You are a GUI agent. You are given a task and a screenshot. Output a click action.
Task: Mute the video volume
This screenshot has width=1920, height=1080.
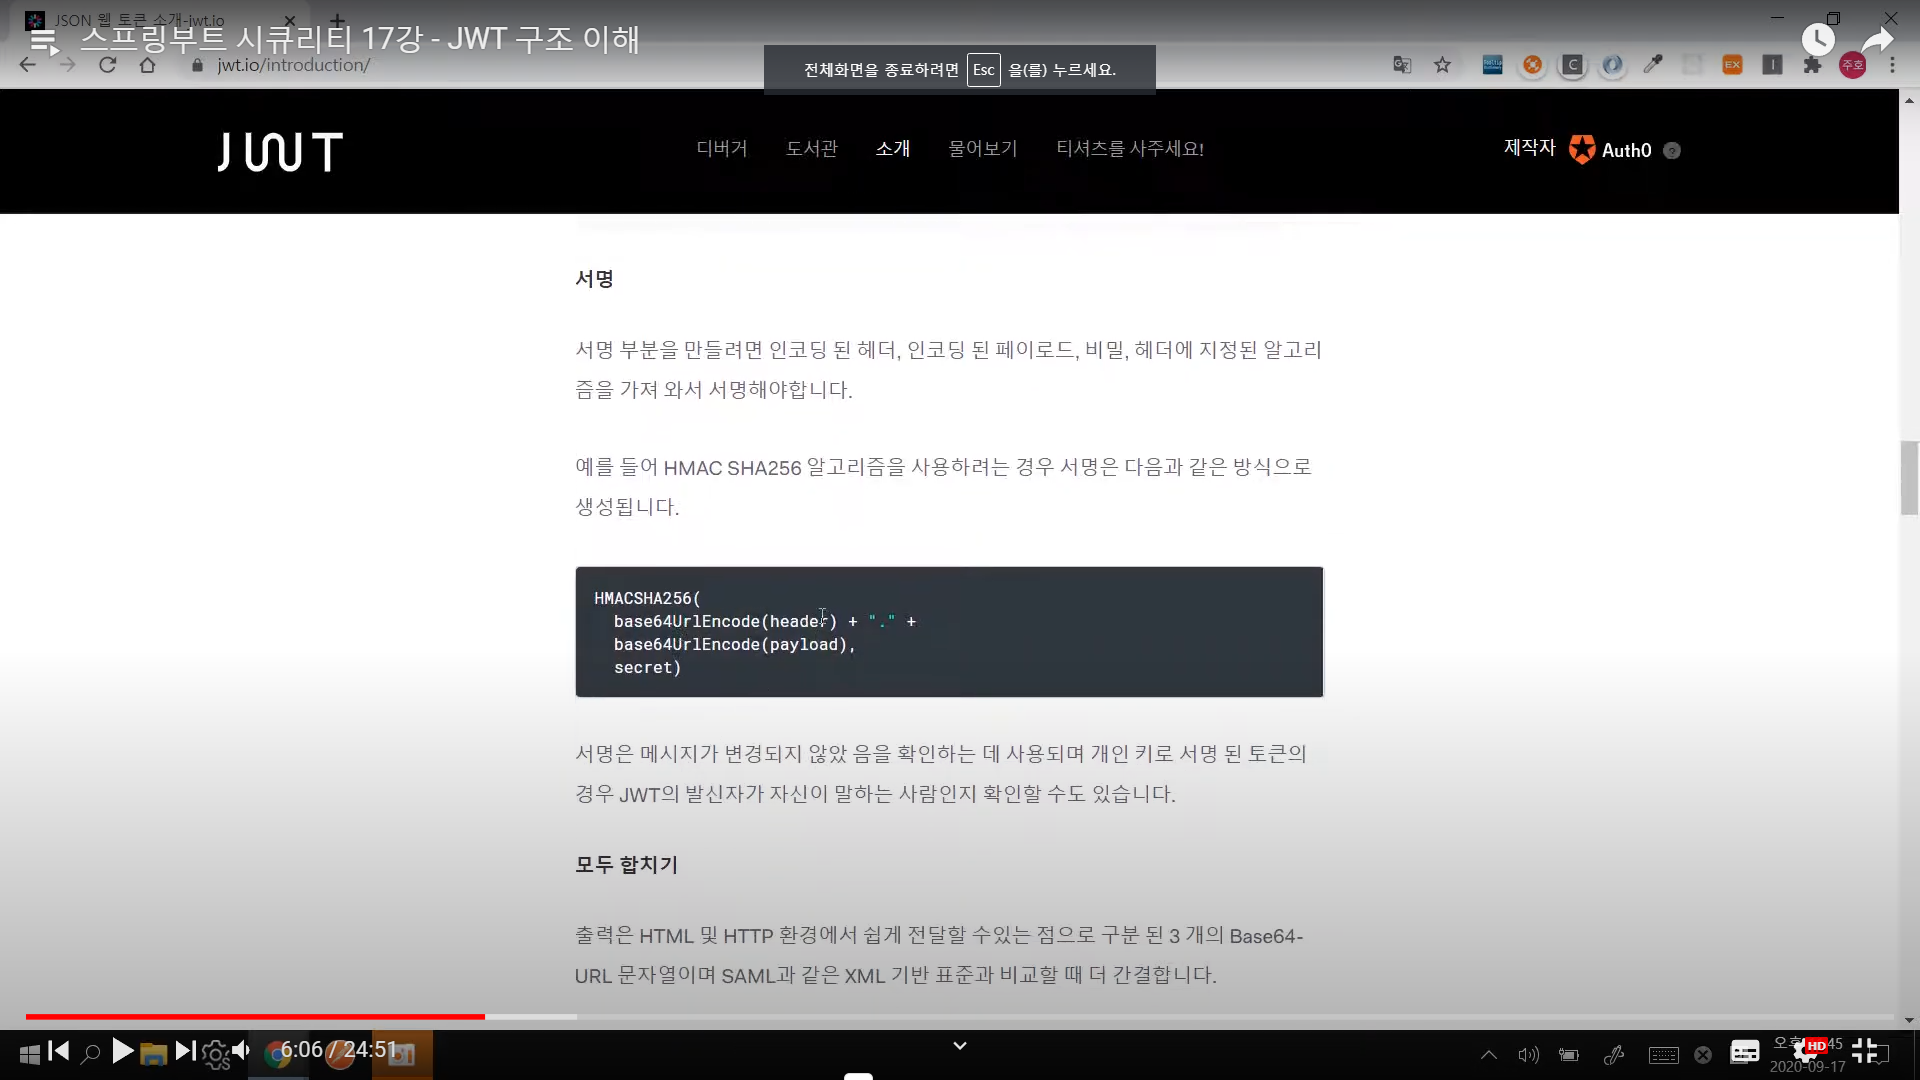coord(241,1051)
